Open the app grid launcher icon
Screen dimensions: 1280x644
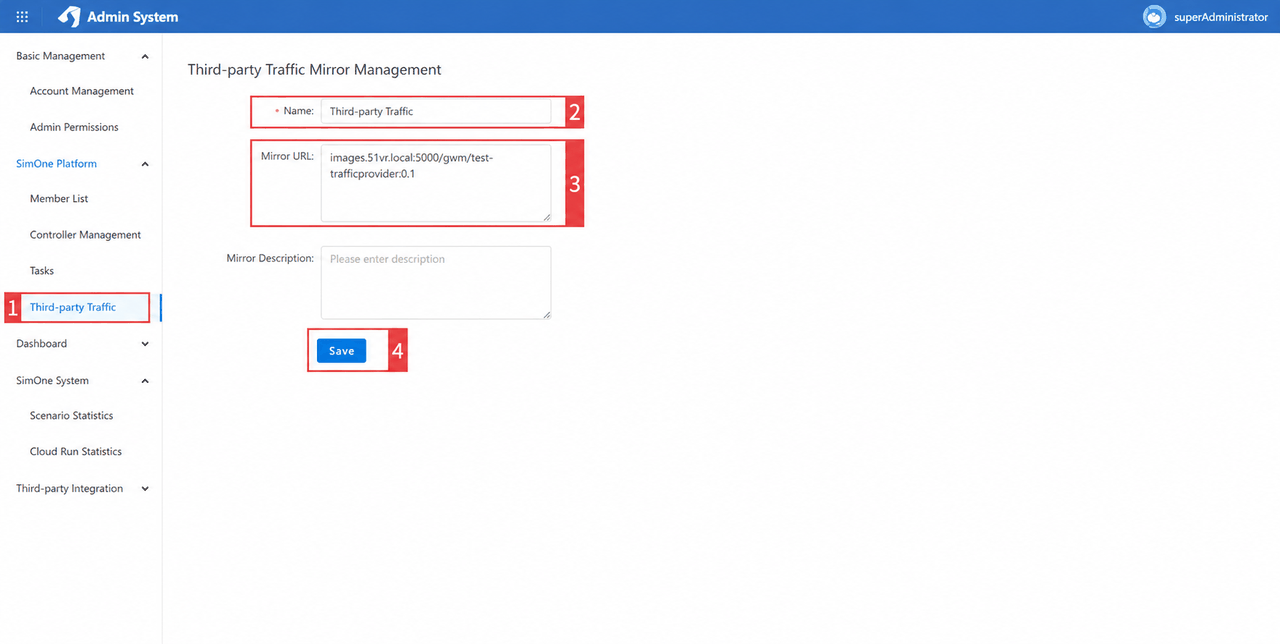[x=22, y=17]
